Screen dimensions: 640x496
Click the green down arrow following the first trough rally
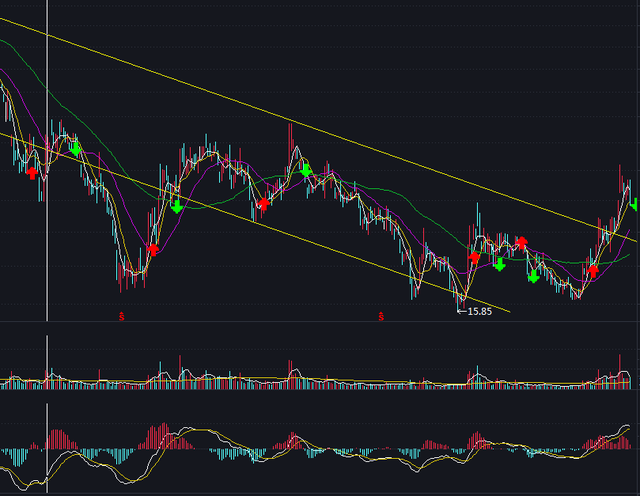click(177, 206)
